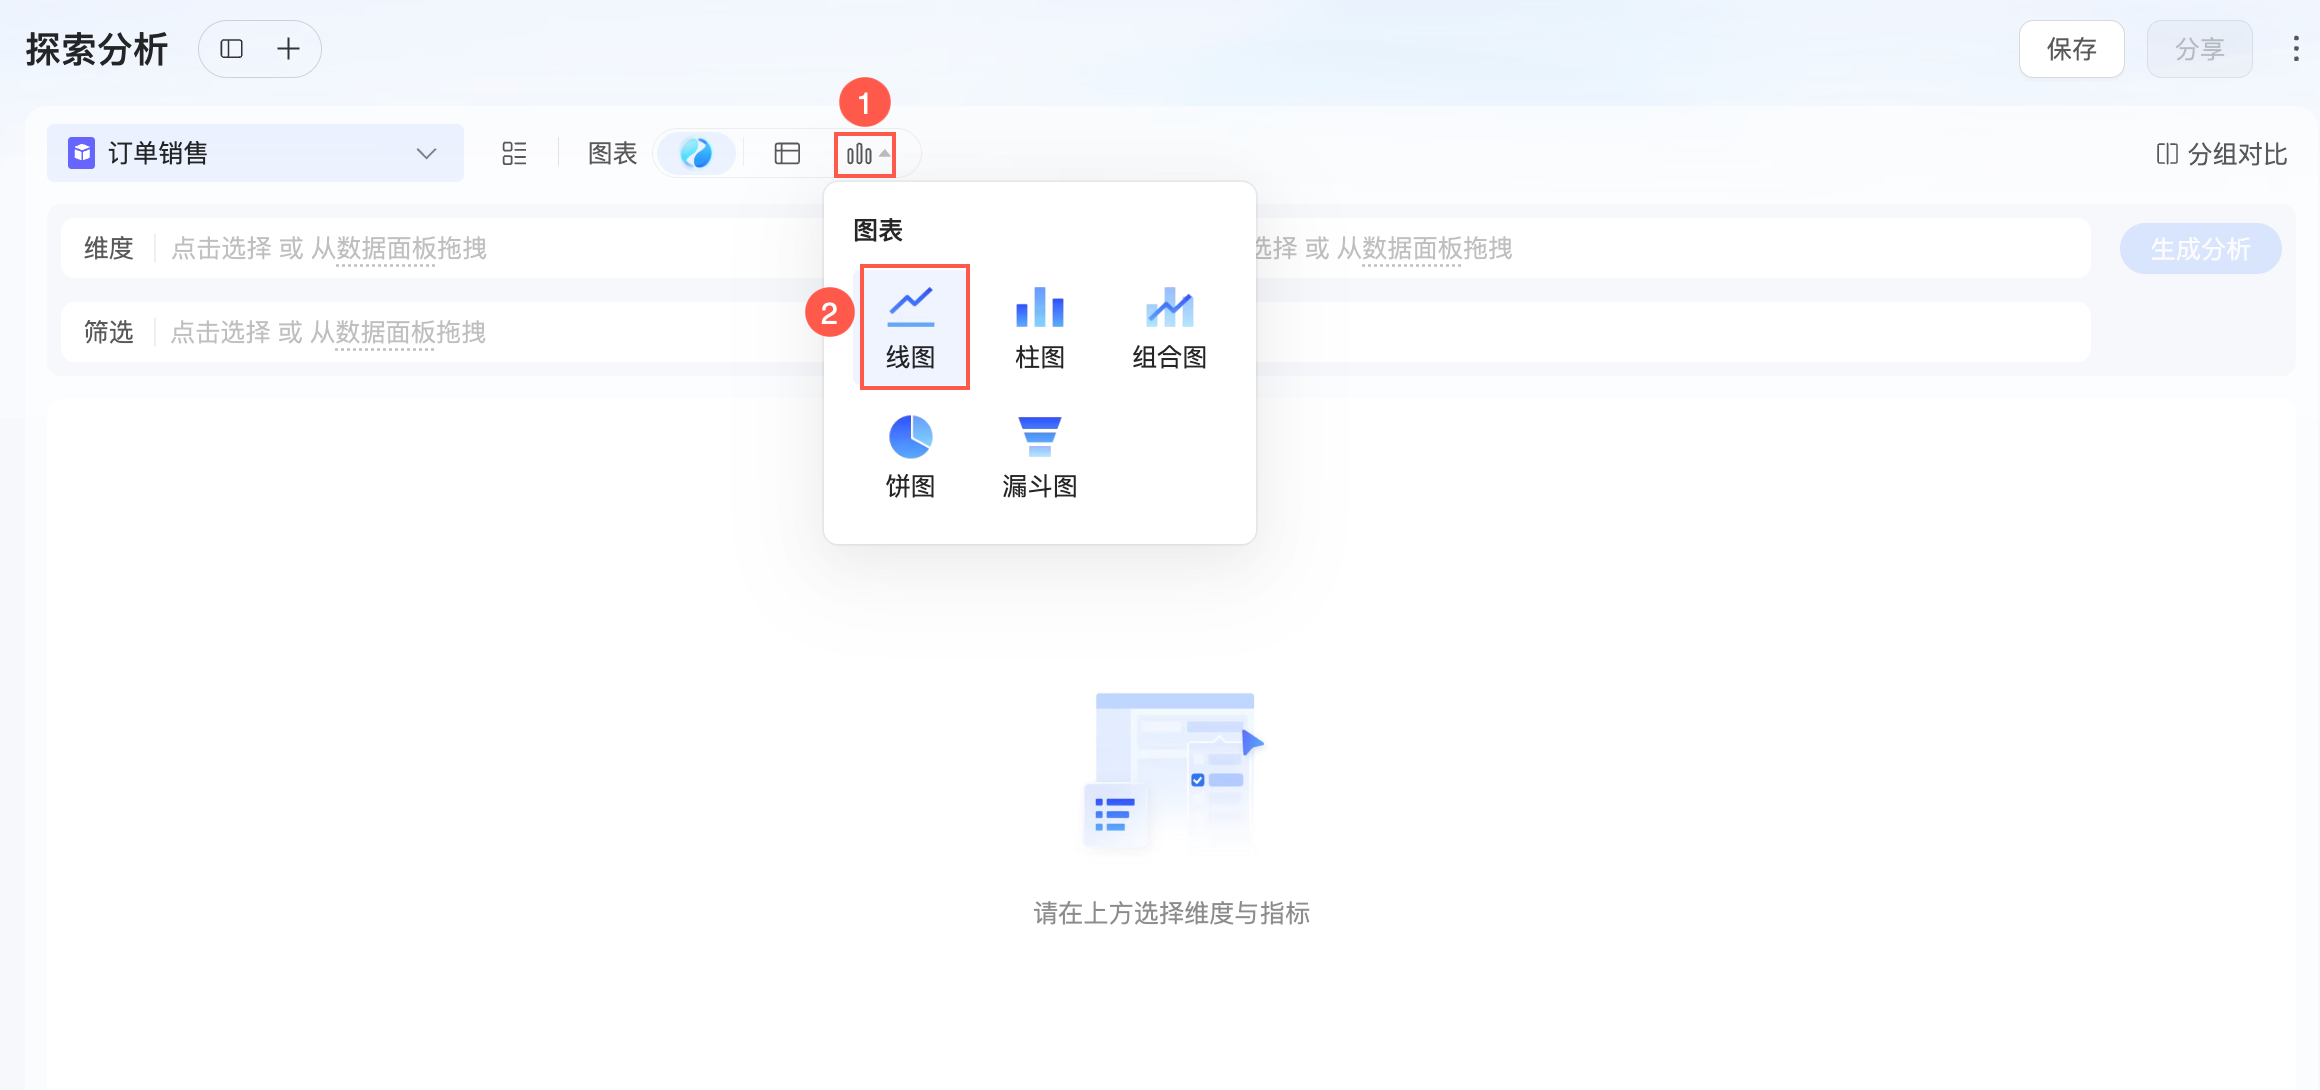The image size is (2320, 1090).
Task: Switch to the smart chart toggle
Action: coord(696,154)
